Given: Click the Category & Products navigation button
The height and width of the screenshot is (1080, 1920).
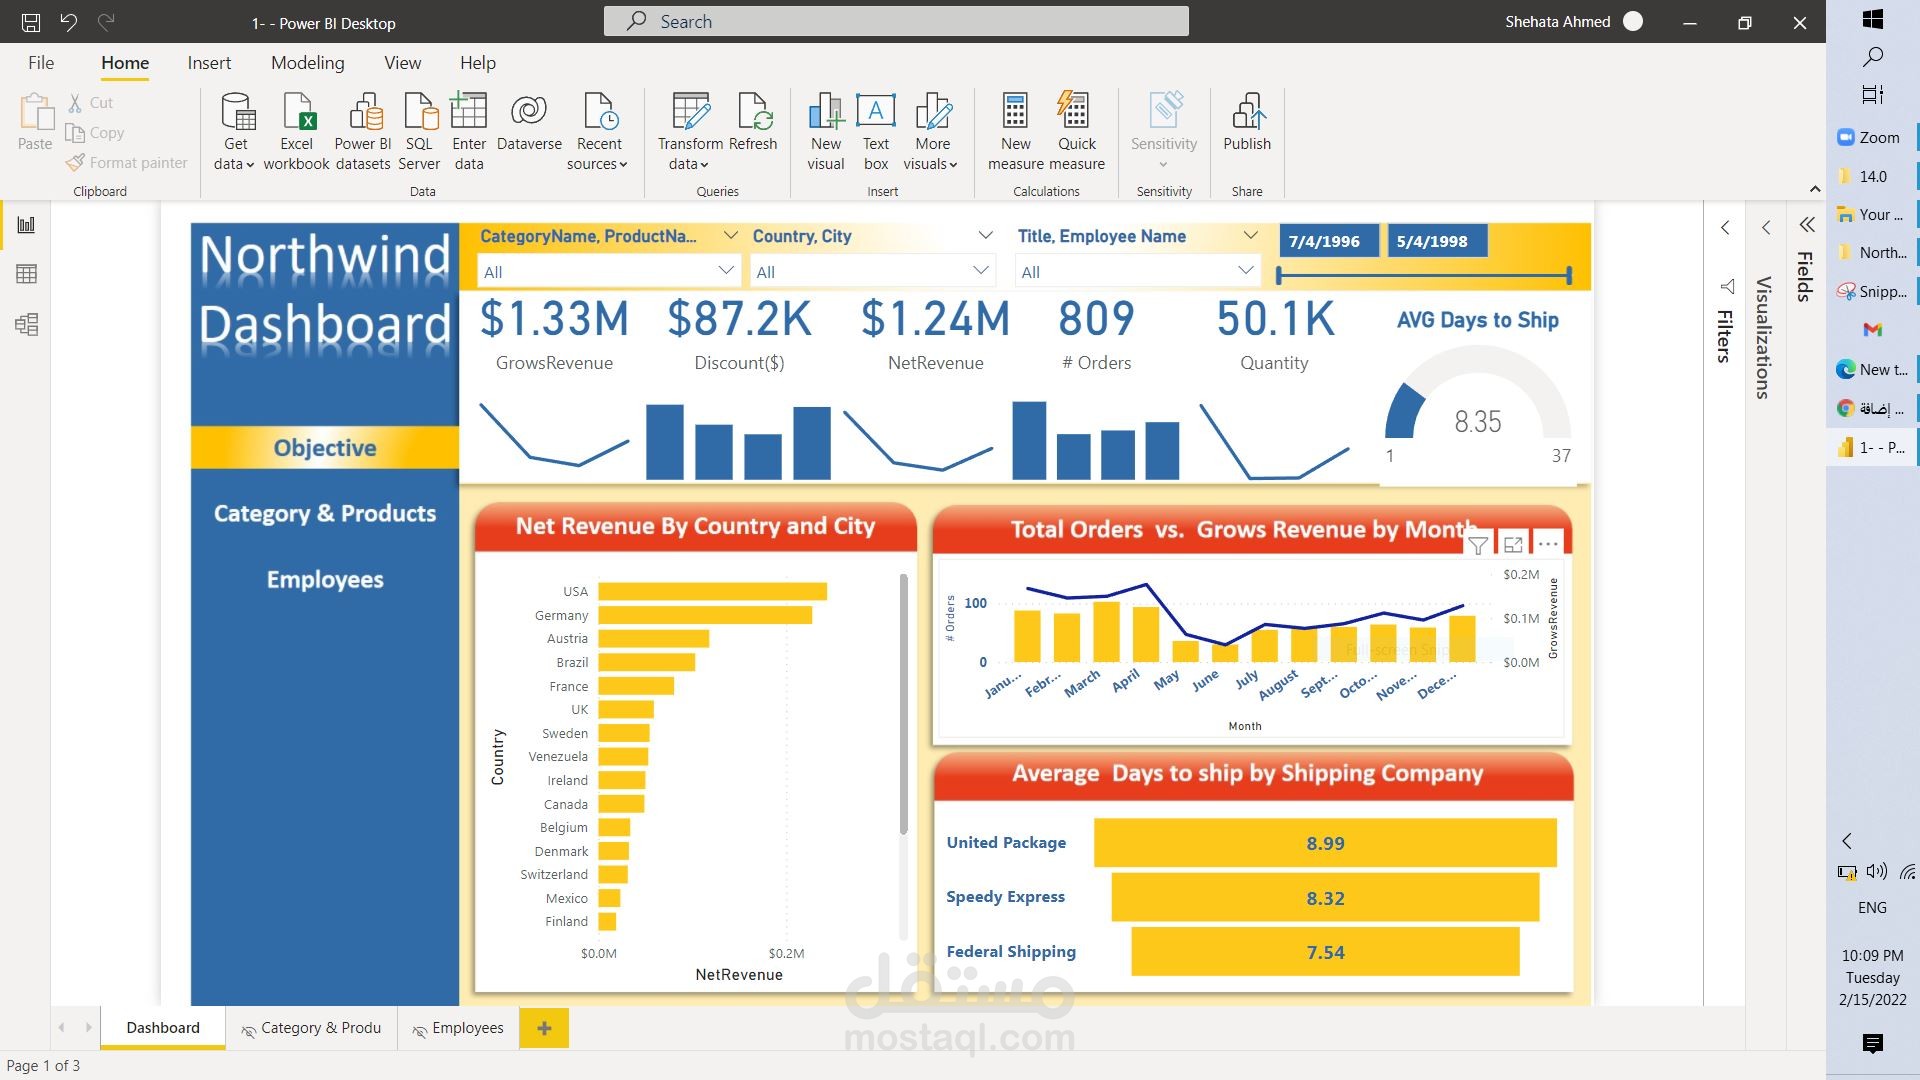Looking at the screenshot, I should click(x=325, y=514).
